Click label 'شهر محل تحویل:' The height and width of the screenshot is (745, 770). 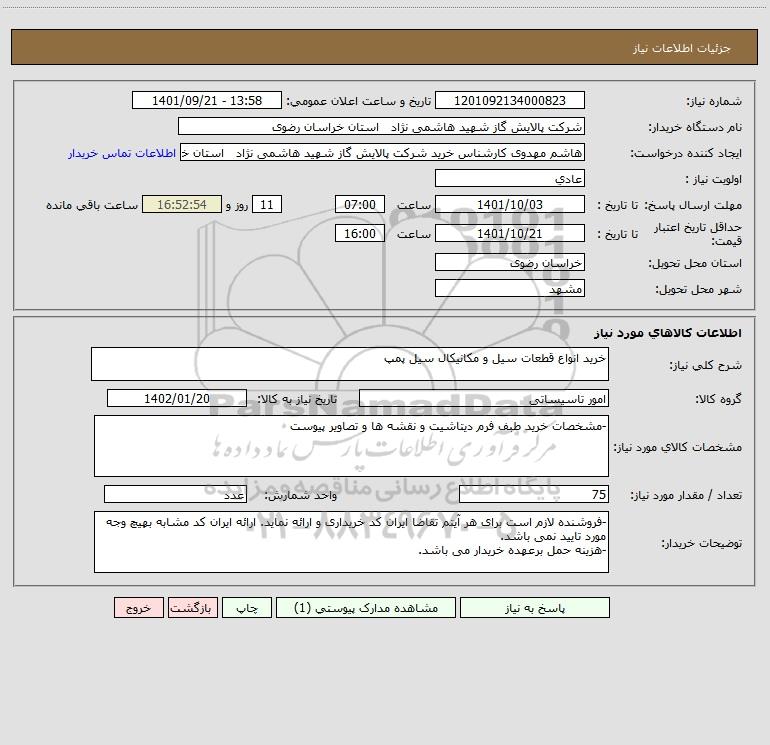(x=699, y=290)
